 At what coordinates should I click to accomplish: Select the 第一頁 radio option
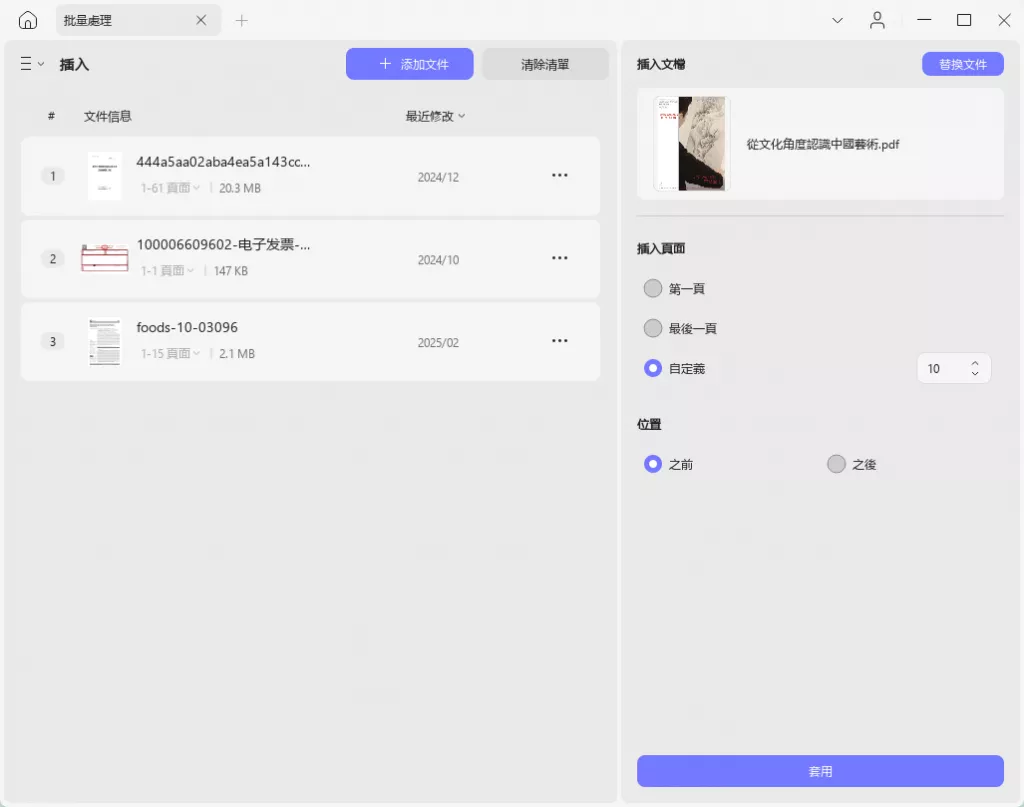[652, 288]
